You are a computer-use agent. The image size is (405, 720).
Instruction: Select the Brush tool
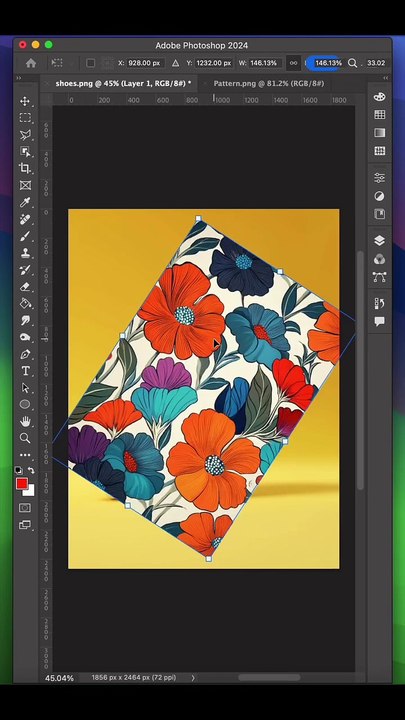[25, 236]
